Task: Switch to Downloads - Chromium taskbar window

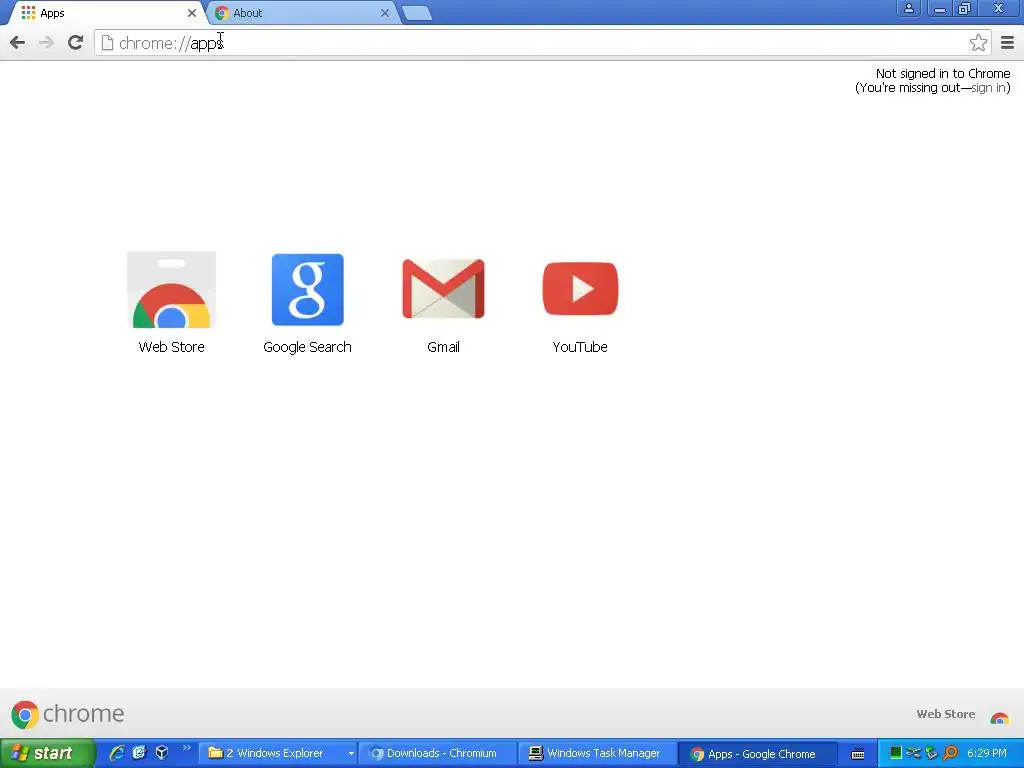Action: (438, 754)
